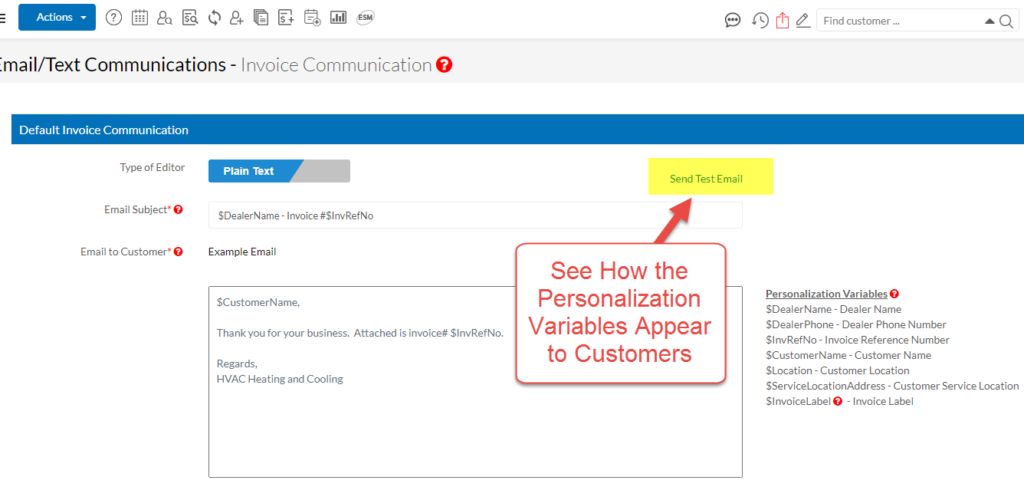Click the pencil edit icon
The width and height of the screenshot is (1024, 500).
click(803, 21)
